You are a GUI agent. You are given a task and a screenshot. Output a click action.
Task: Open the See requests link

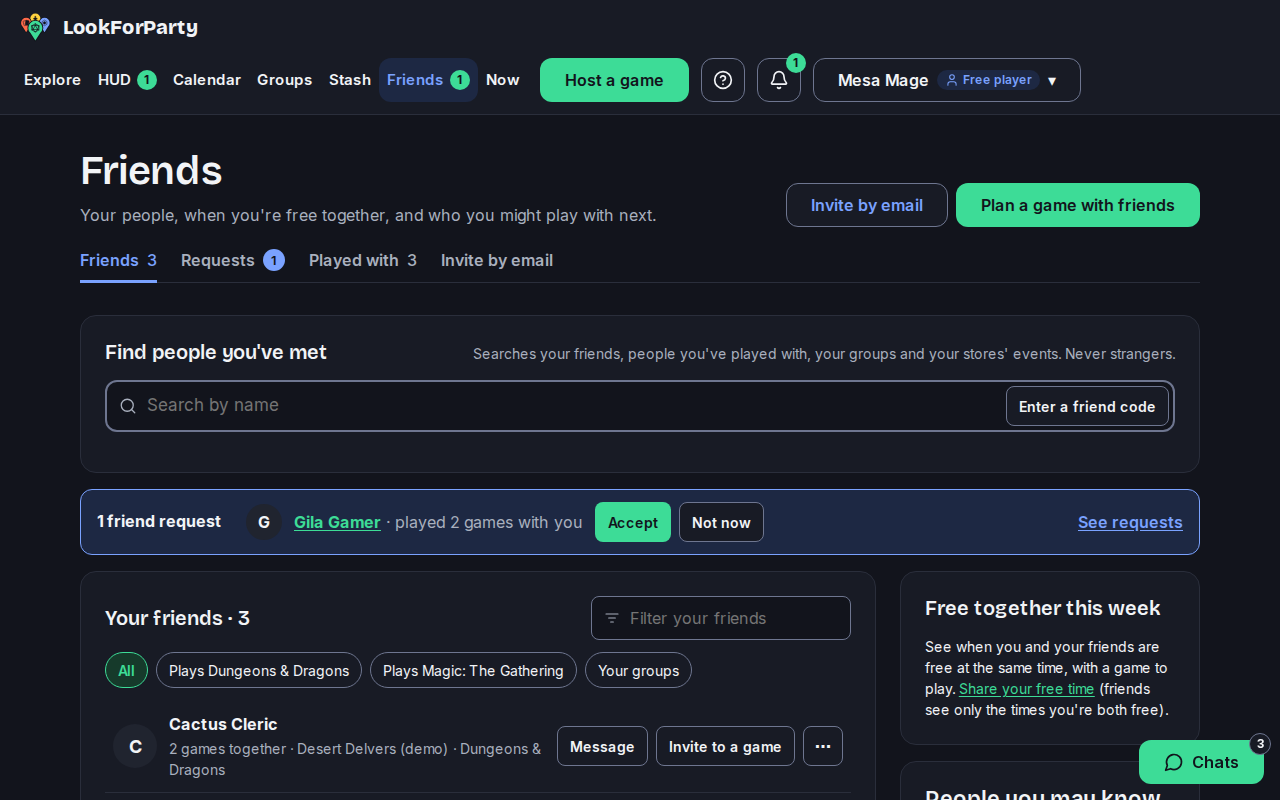[1130, 522]
